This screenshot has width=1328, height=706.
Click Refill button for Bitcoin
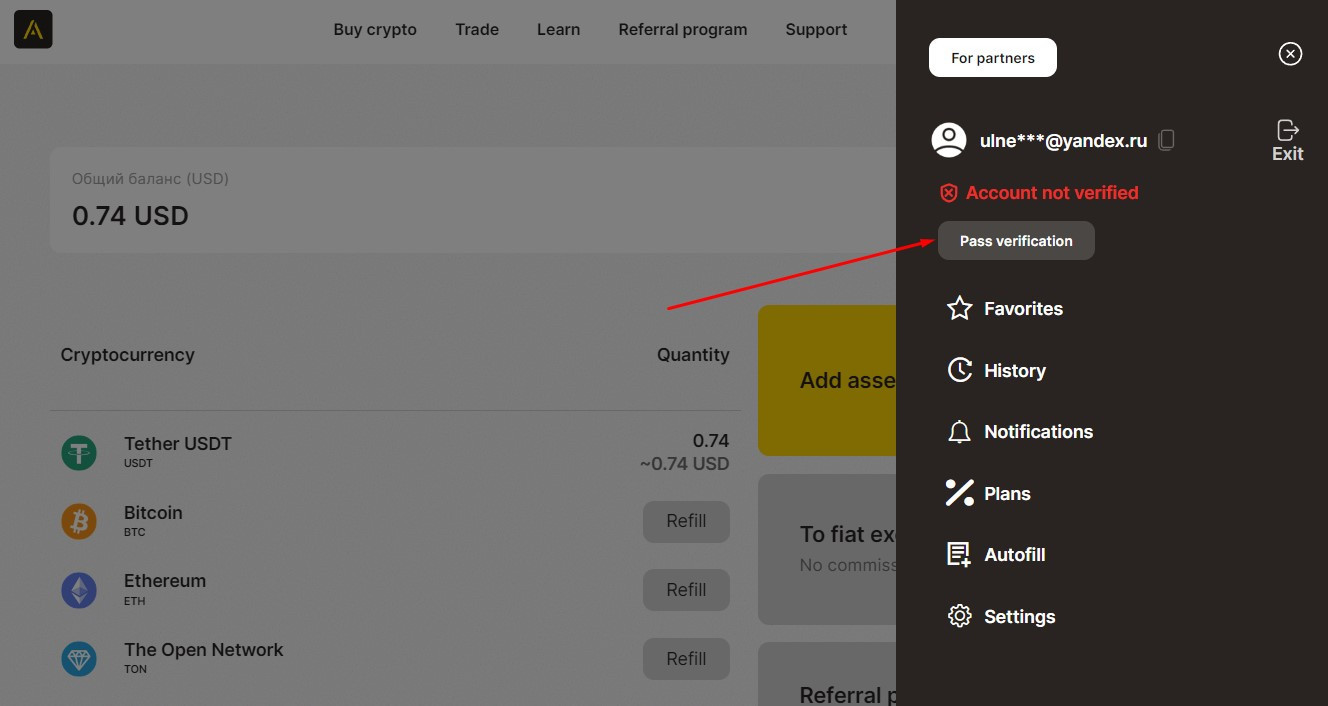(x=686, y=522)
